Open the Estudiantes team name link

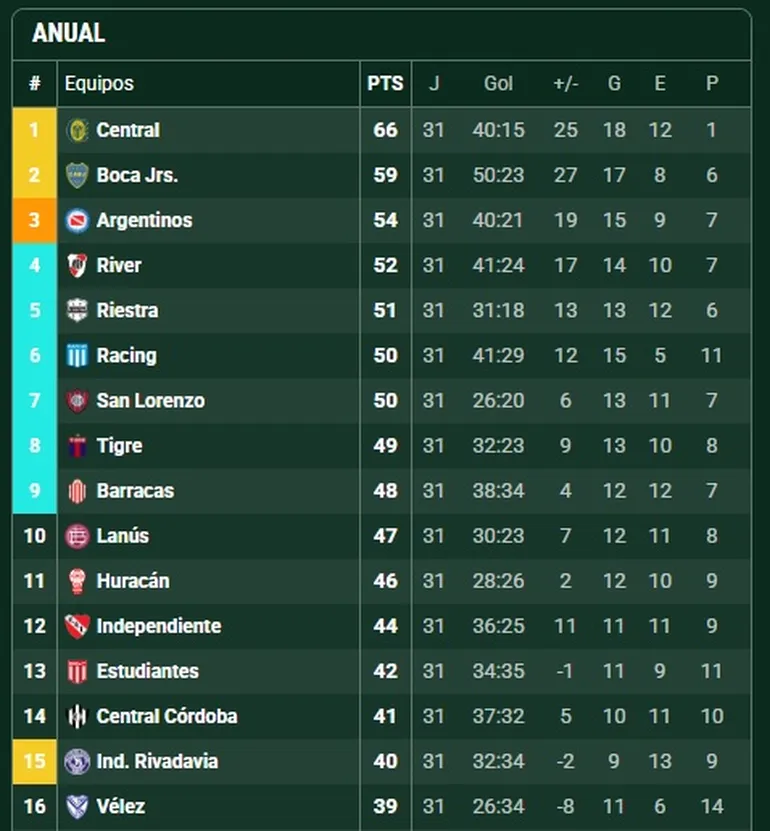coord(147,671)
